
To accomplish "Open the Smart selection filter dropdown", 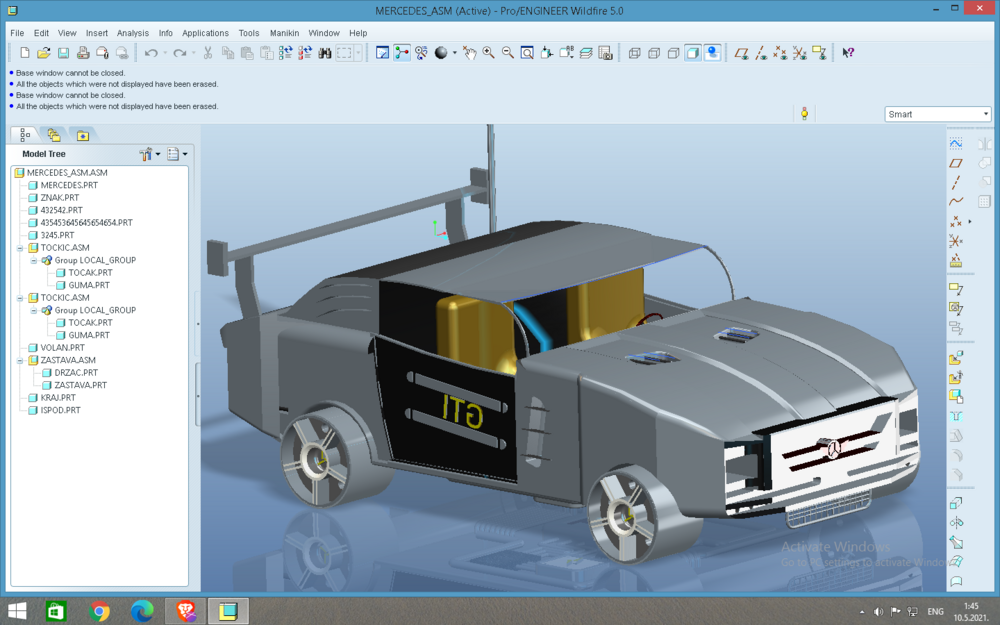I will pyautogui.click(x=938, y=114).
